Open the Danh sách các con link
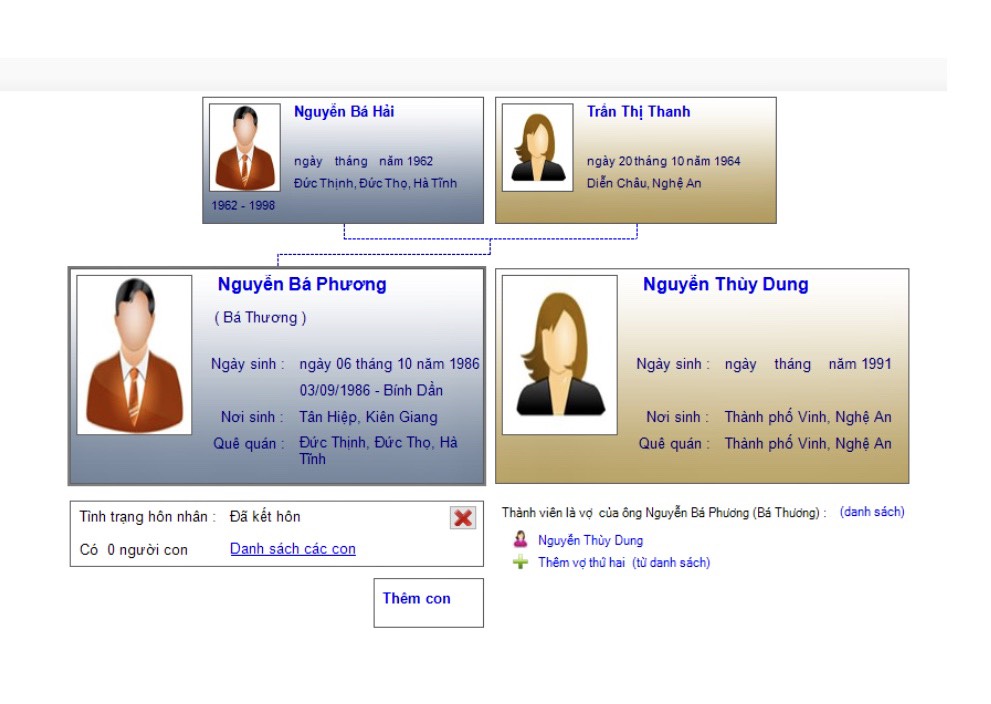Viewport: 991px width, 704px height. tap(293, 549)
